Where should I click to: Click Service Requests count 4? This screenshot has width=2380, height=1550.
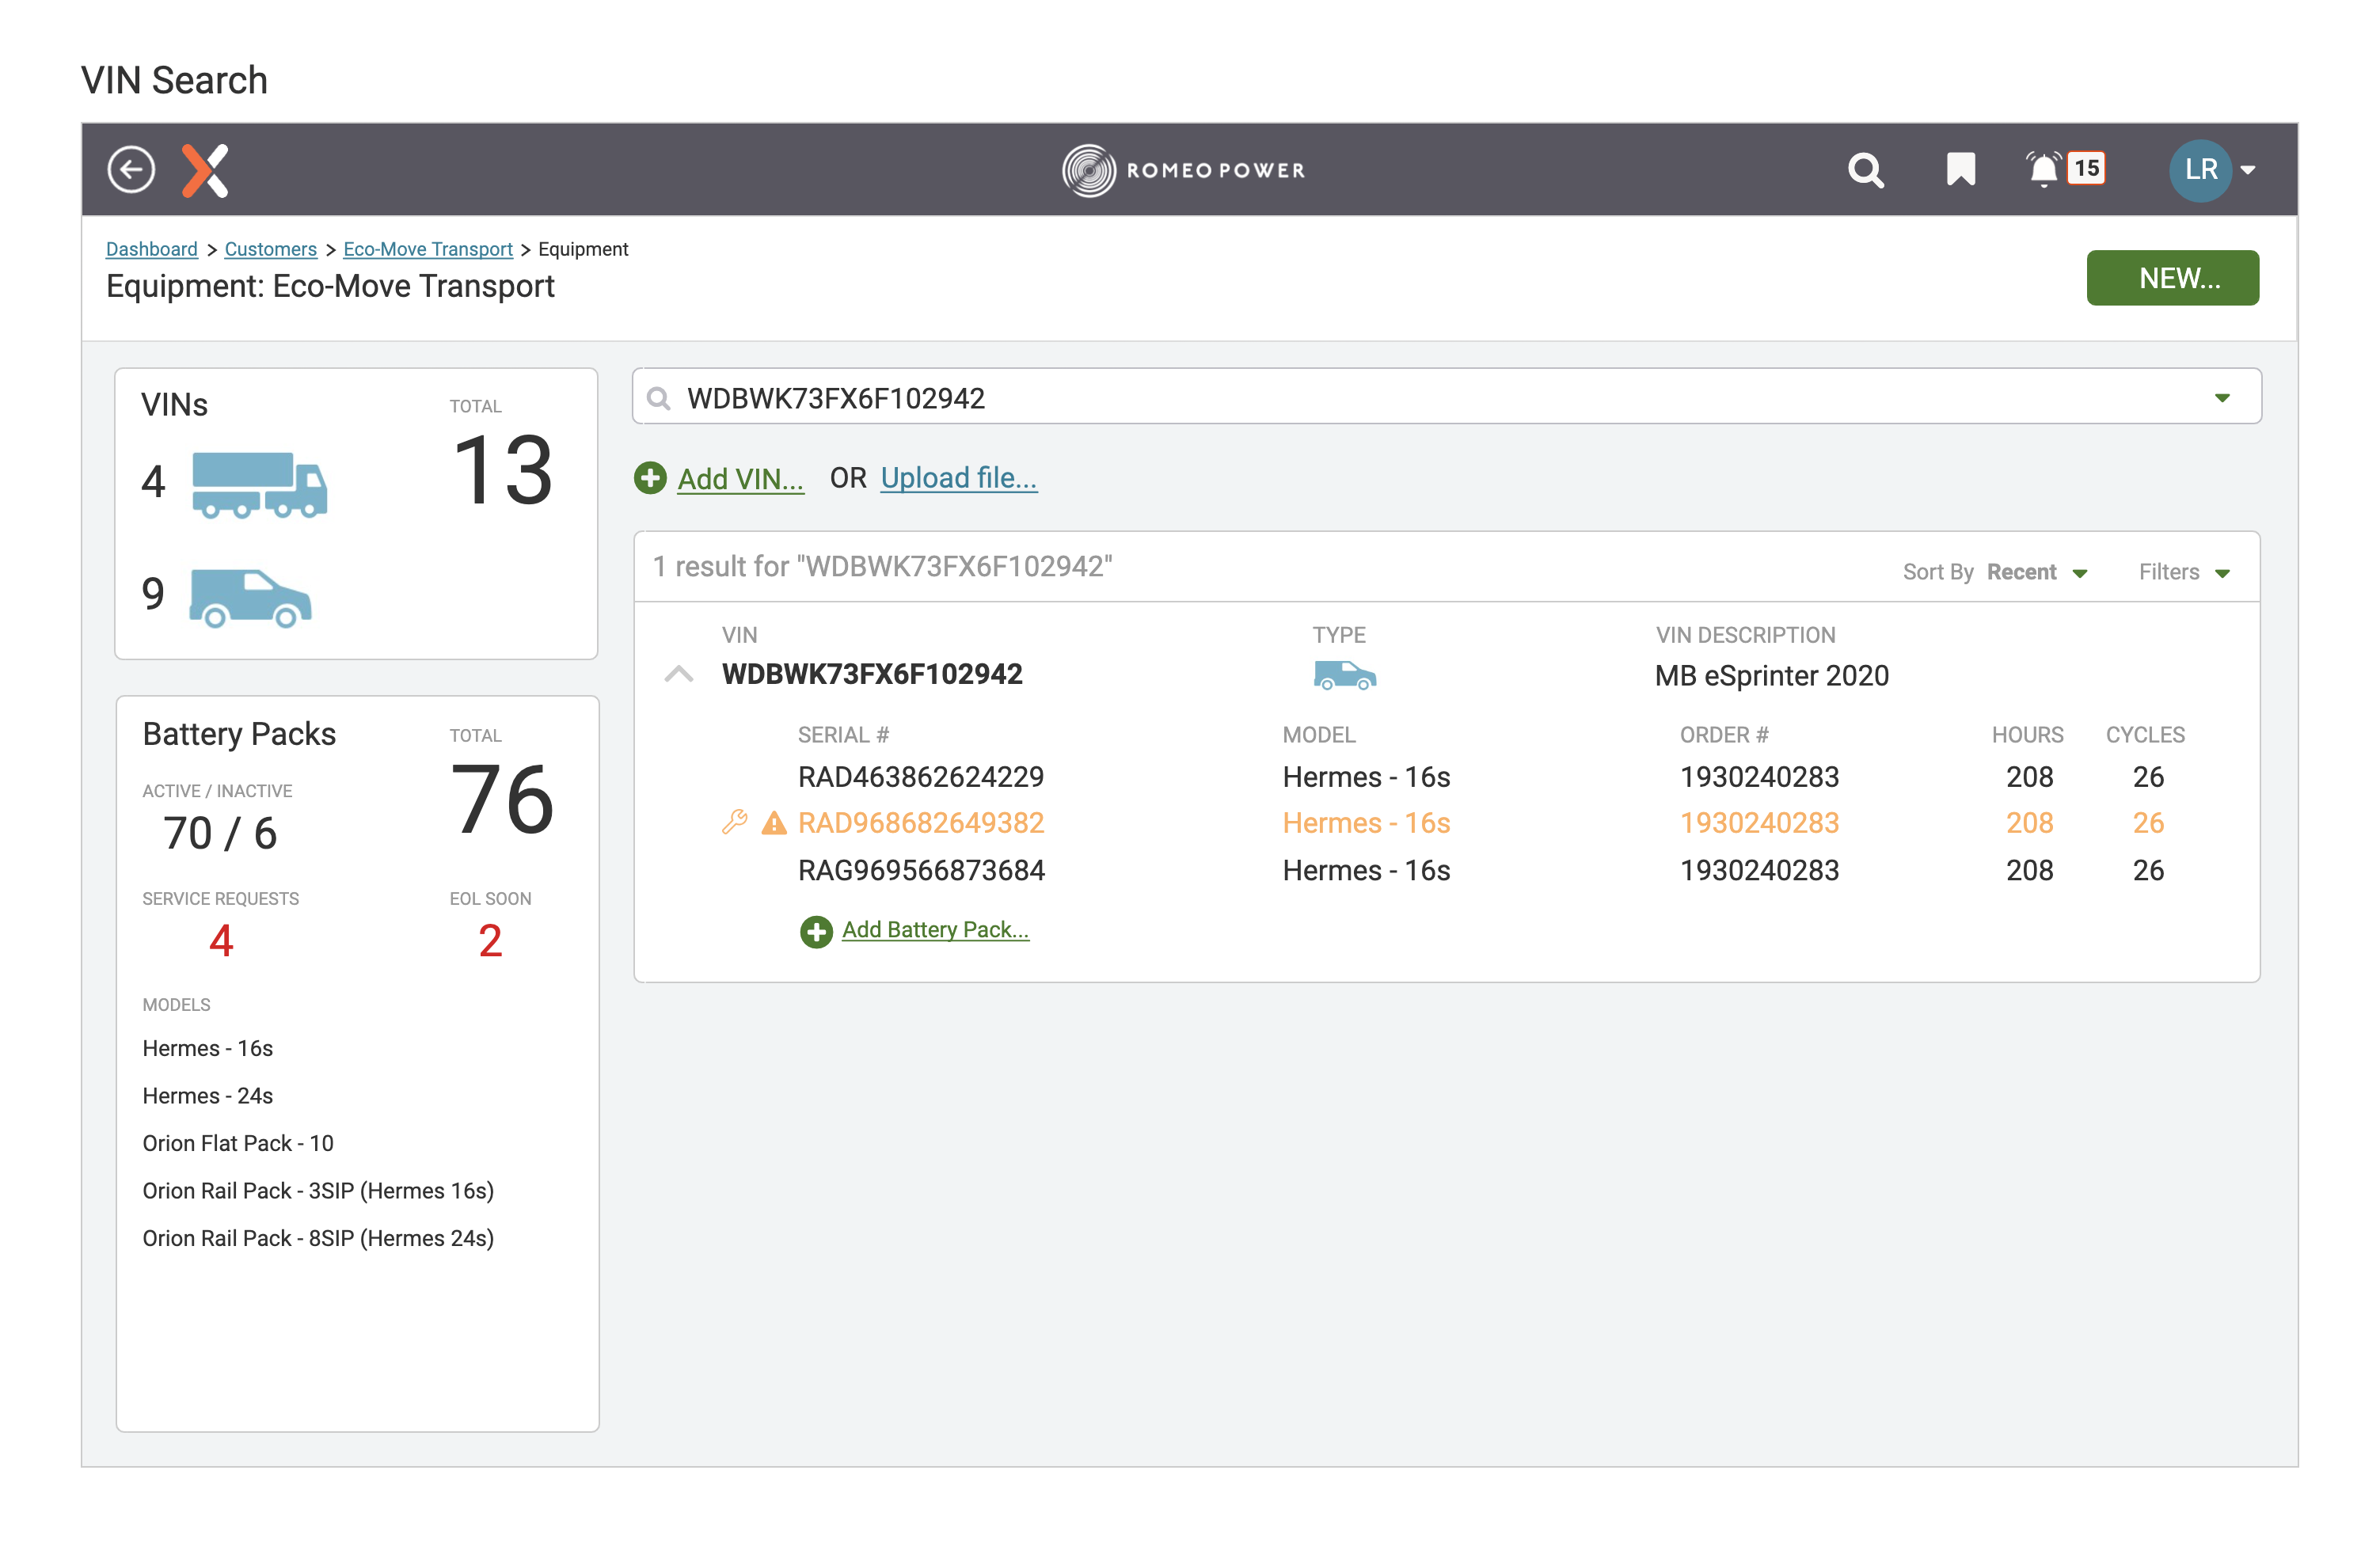click(x=221, y=940)
